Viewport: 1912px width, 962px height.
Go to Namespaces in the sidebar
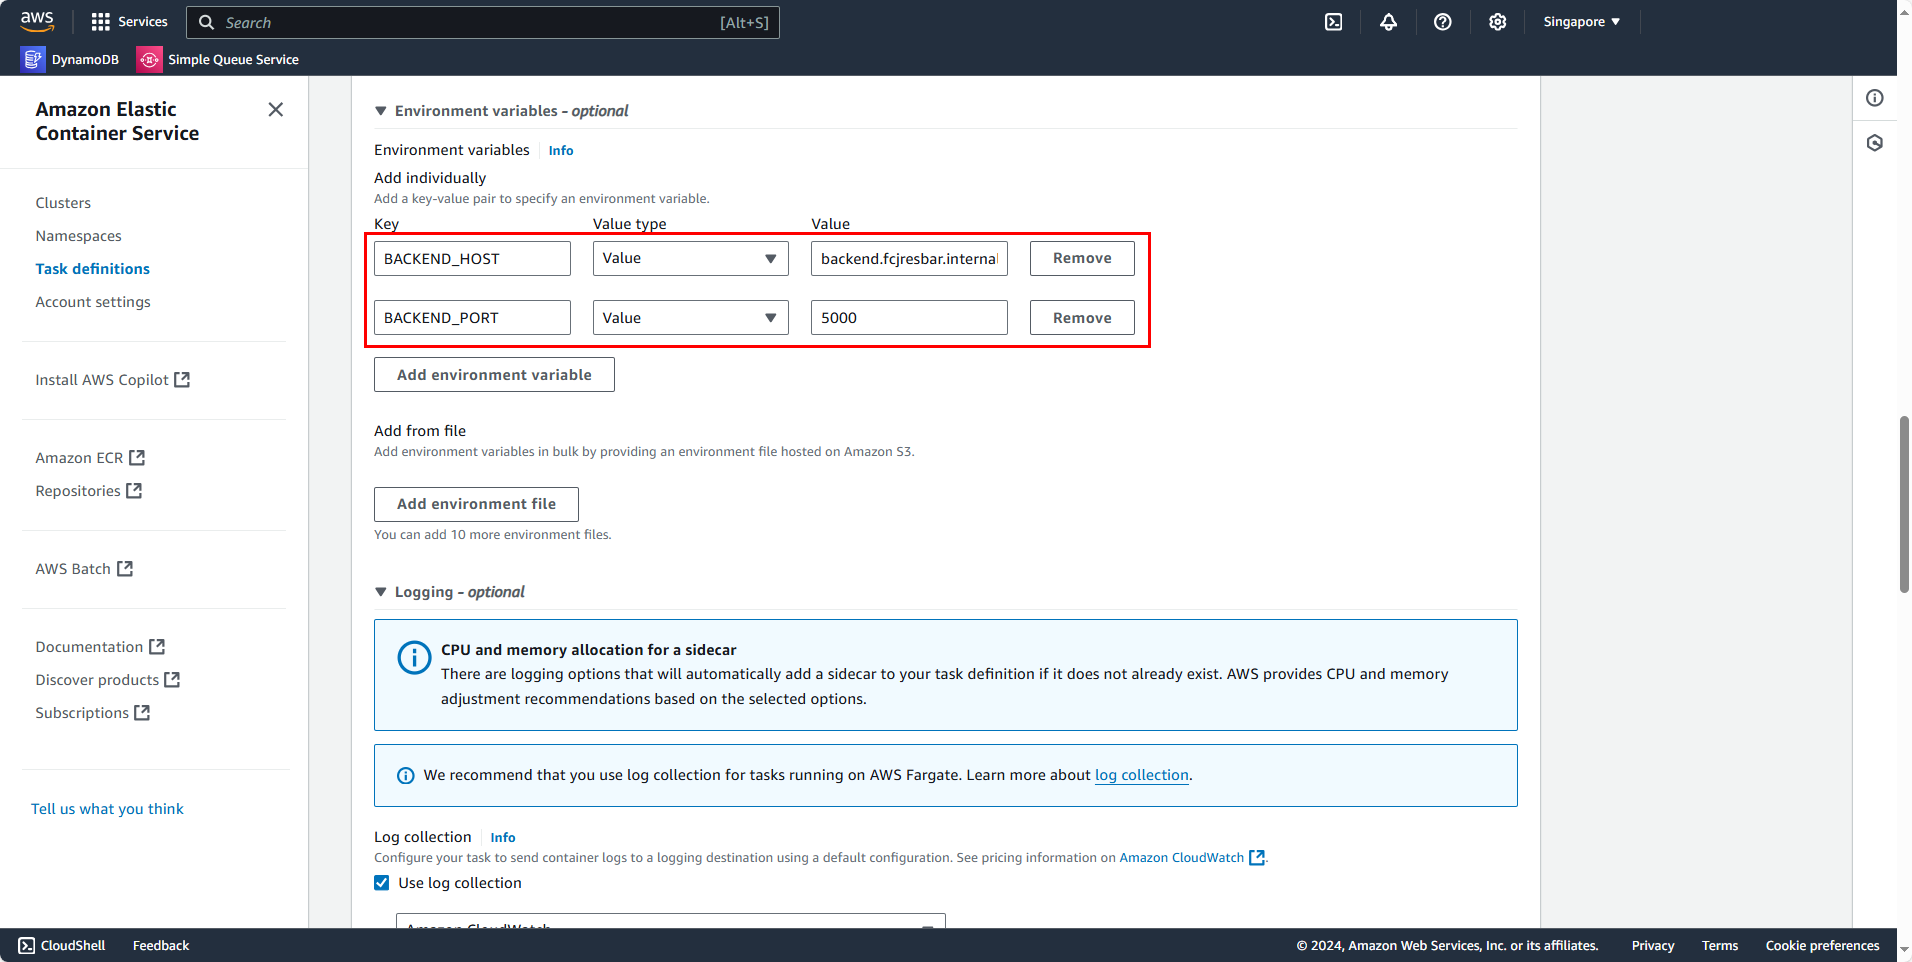coord(78,236)
